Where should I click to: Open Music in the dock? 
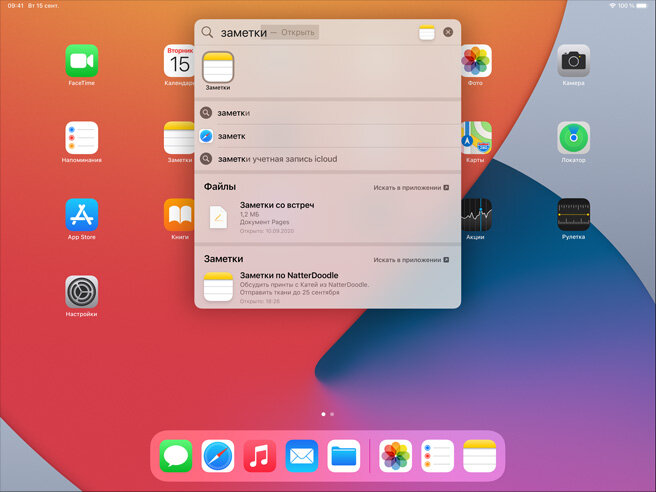point(260,456)
